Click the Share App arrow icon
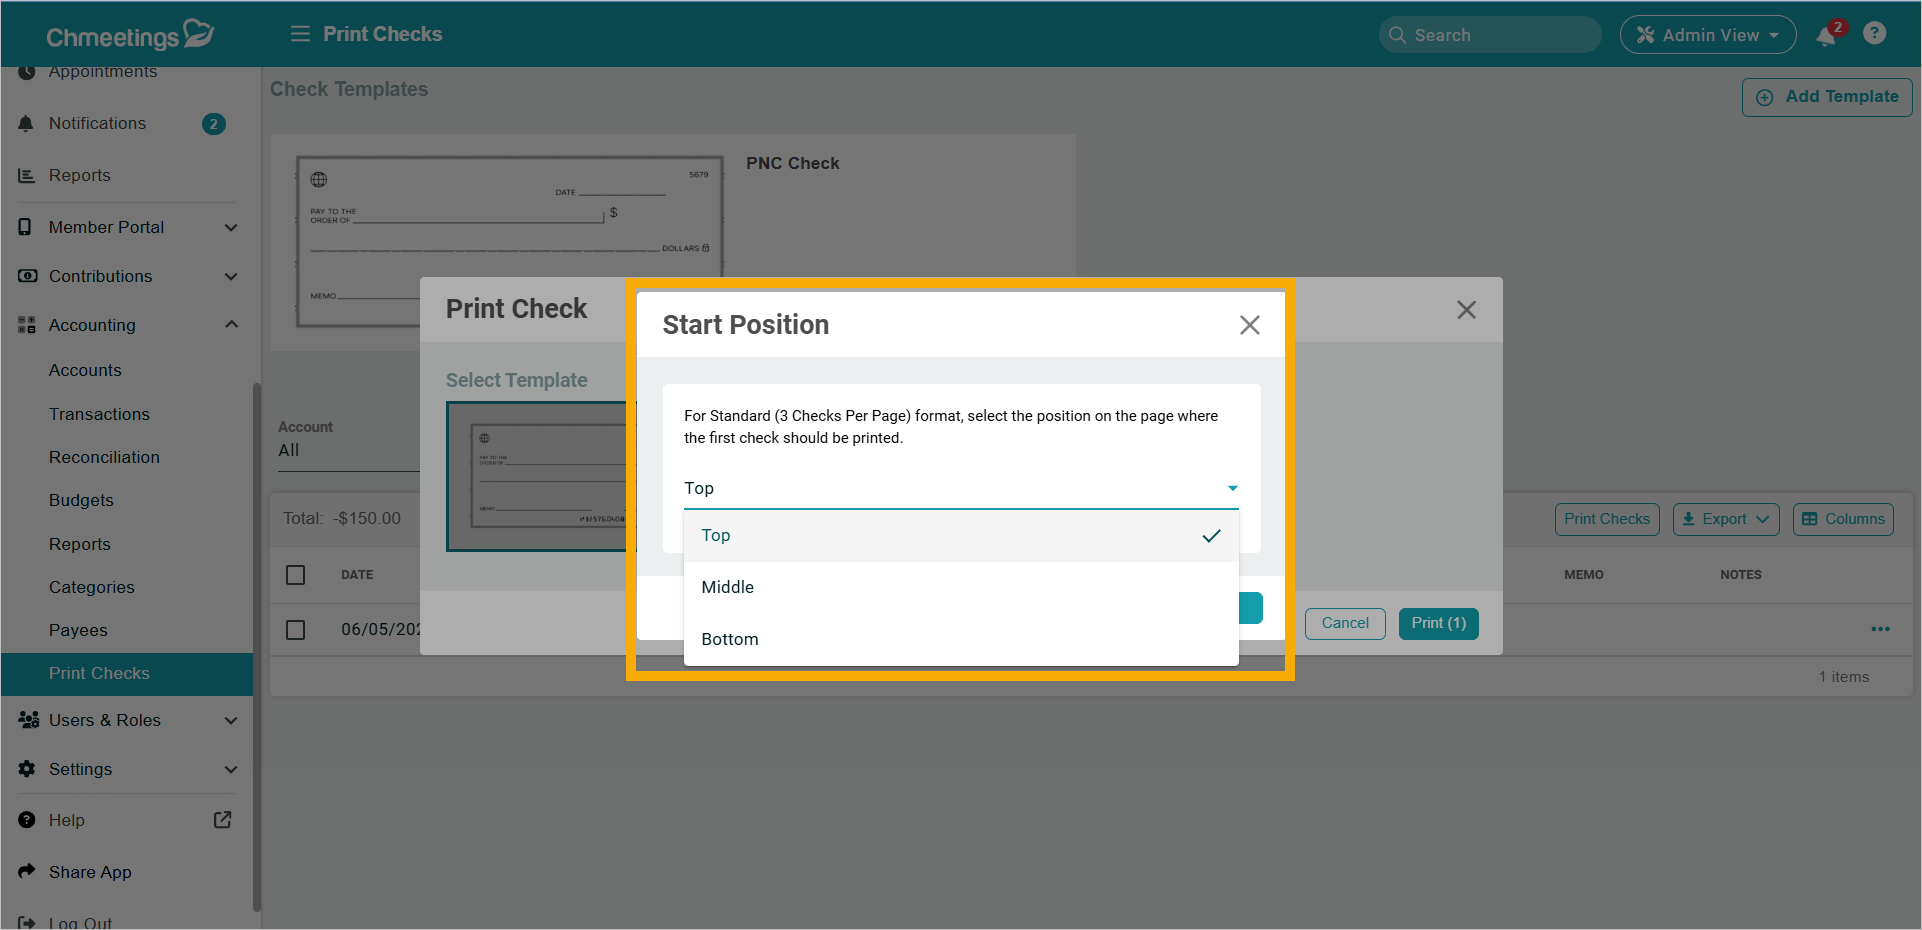Image resolution: width=1922 pixels, height=930 pixels. pos(27,871)
